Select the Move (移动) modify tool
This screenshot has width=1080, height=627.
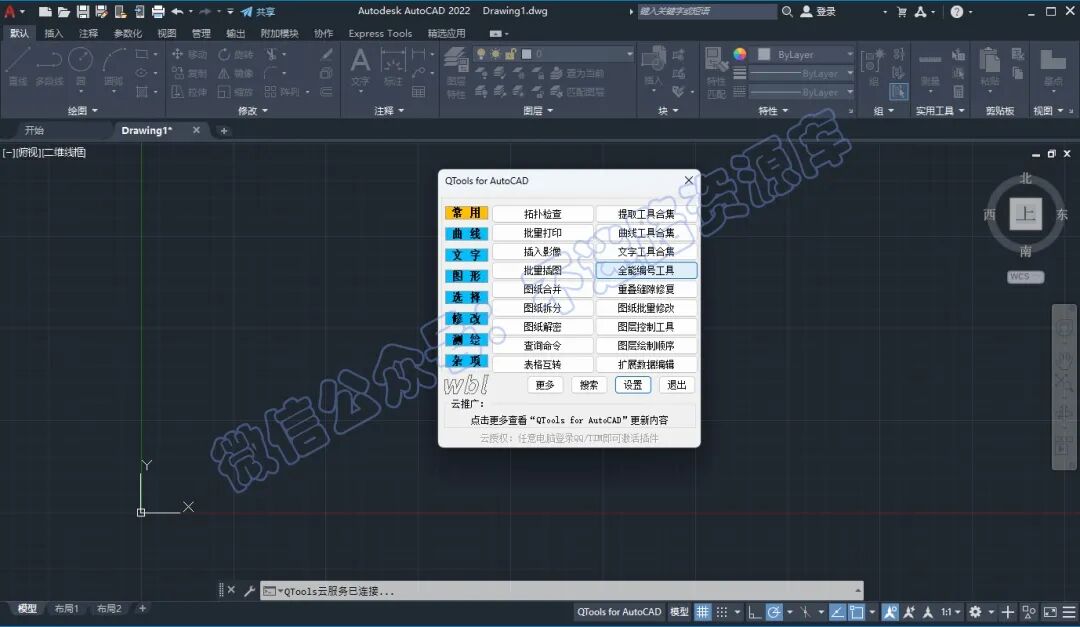coord(189,54)
